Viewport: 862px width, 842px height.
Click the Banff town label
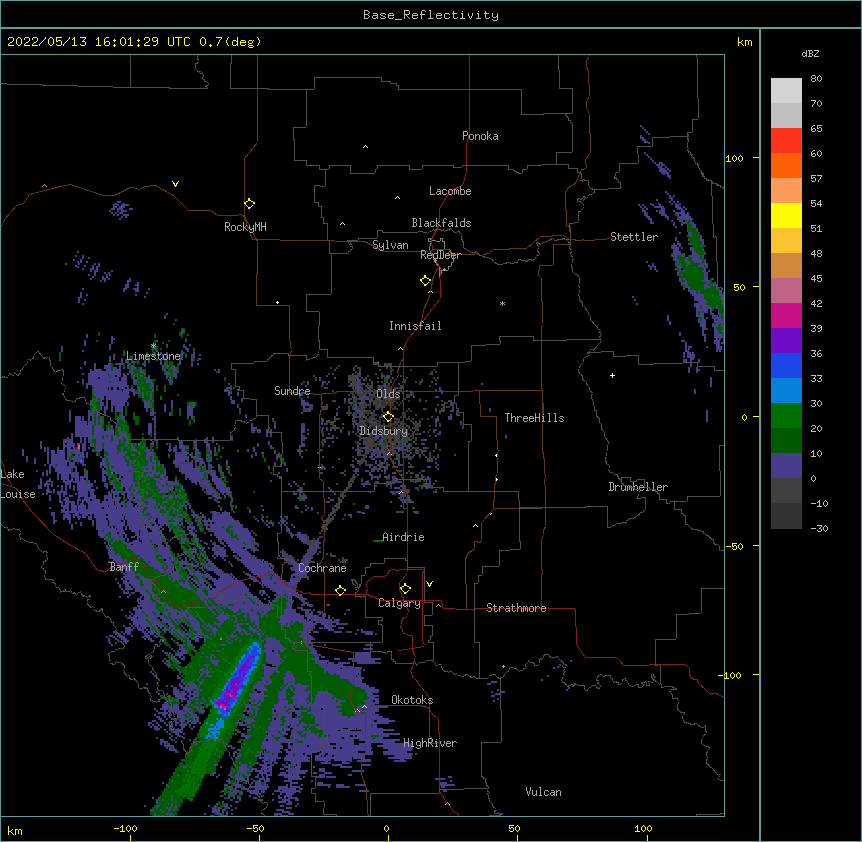click(124, 567)
